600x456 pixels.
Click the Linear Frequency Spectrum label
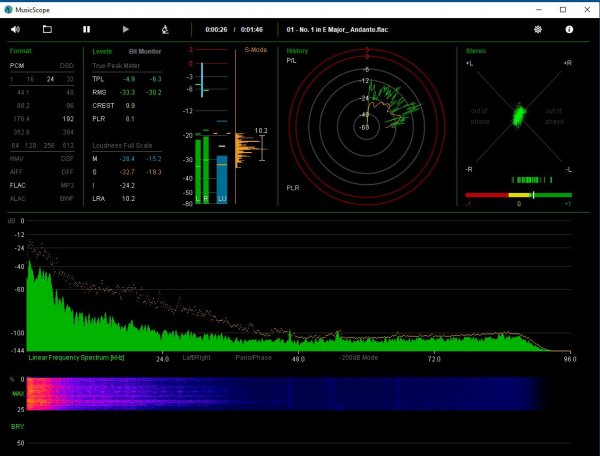pos(77,357)
